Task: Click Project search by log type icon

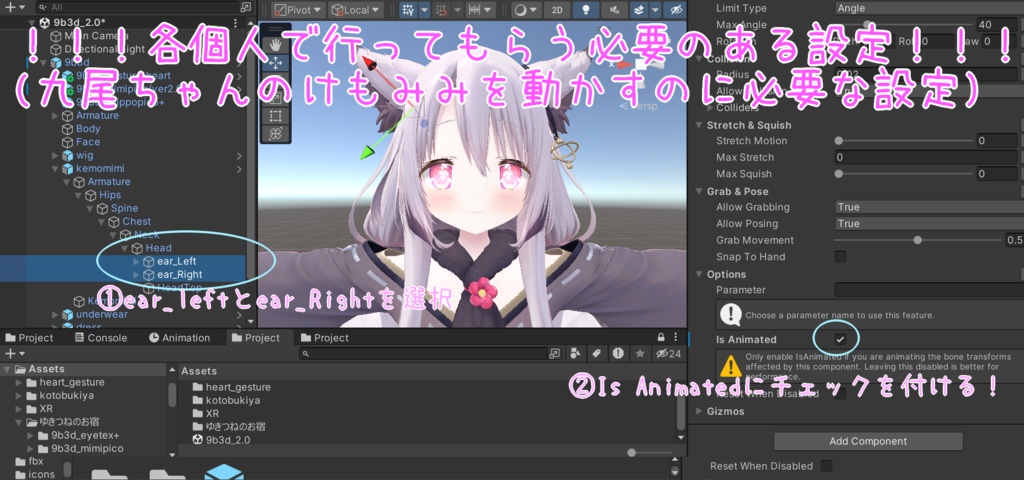Action: coord(618,353)
